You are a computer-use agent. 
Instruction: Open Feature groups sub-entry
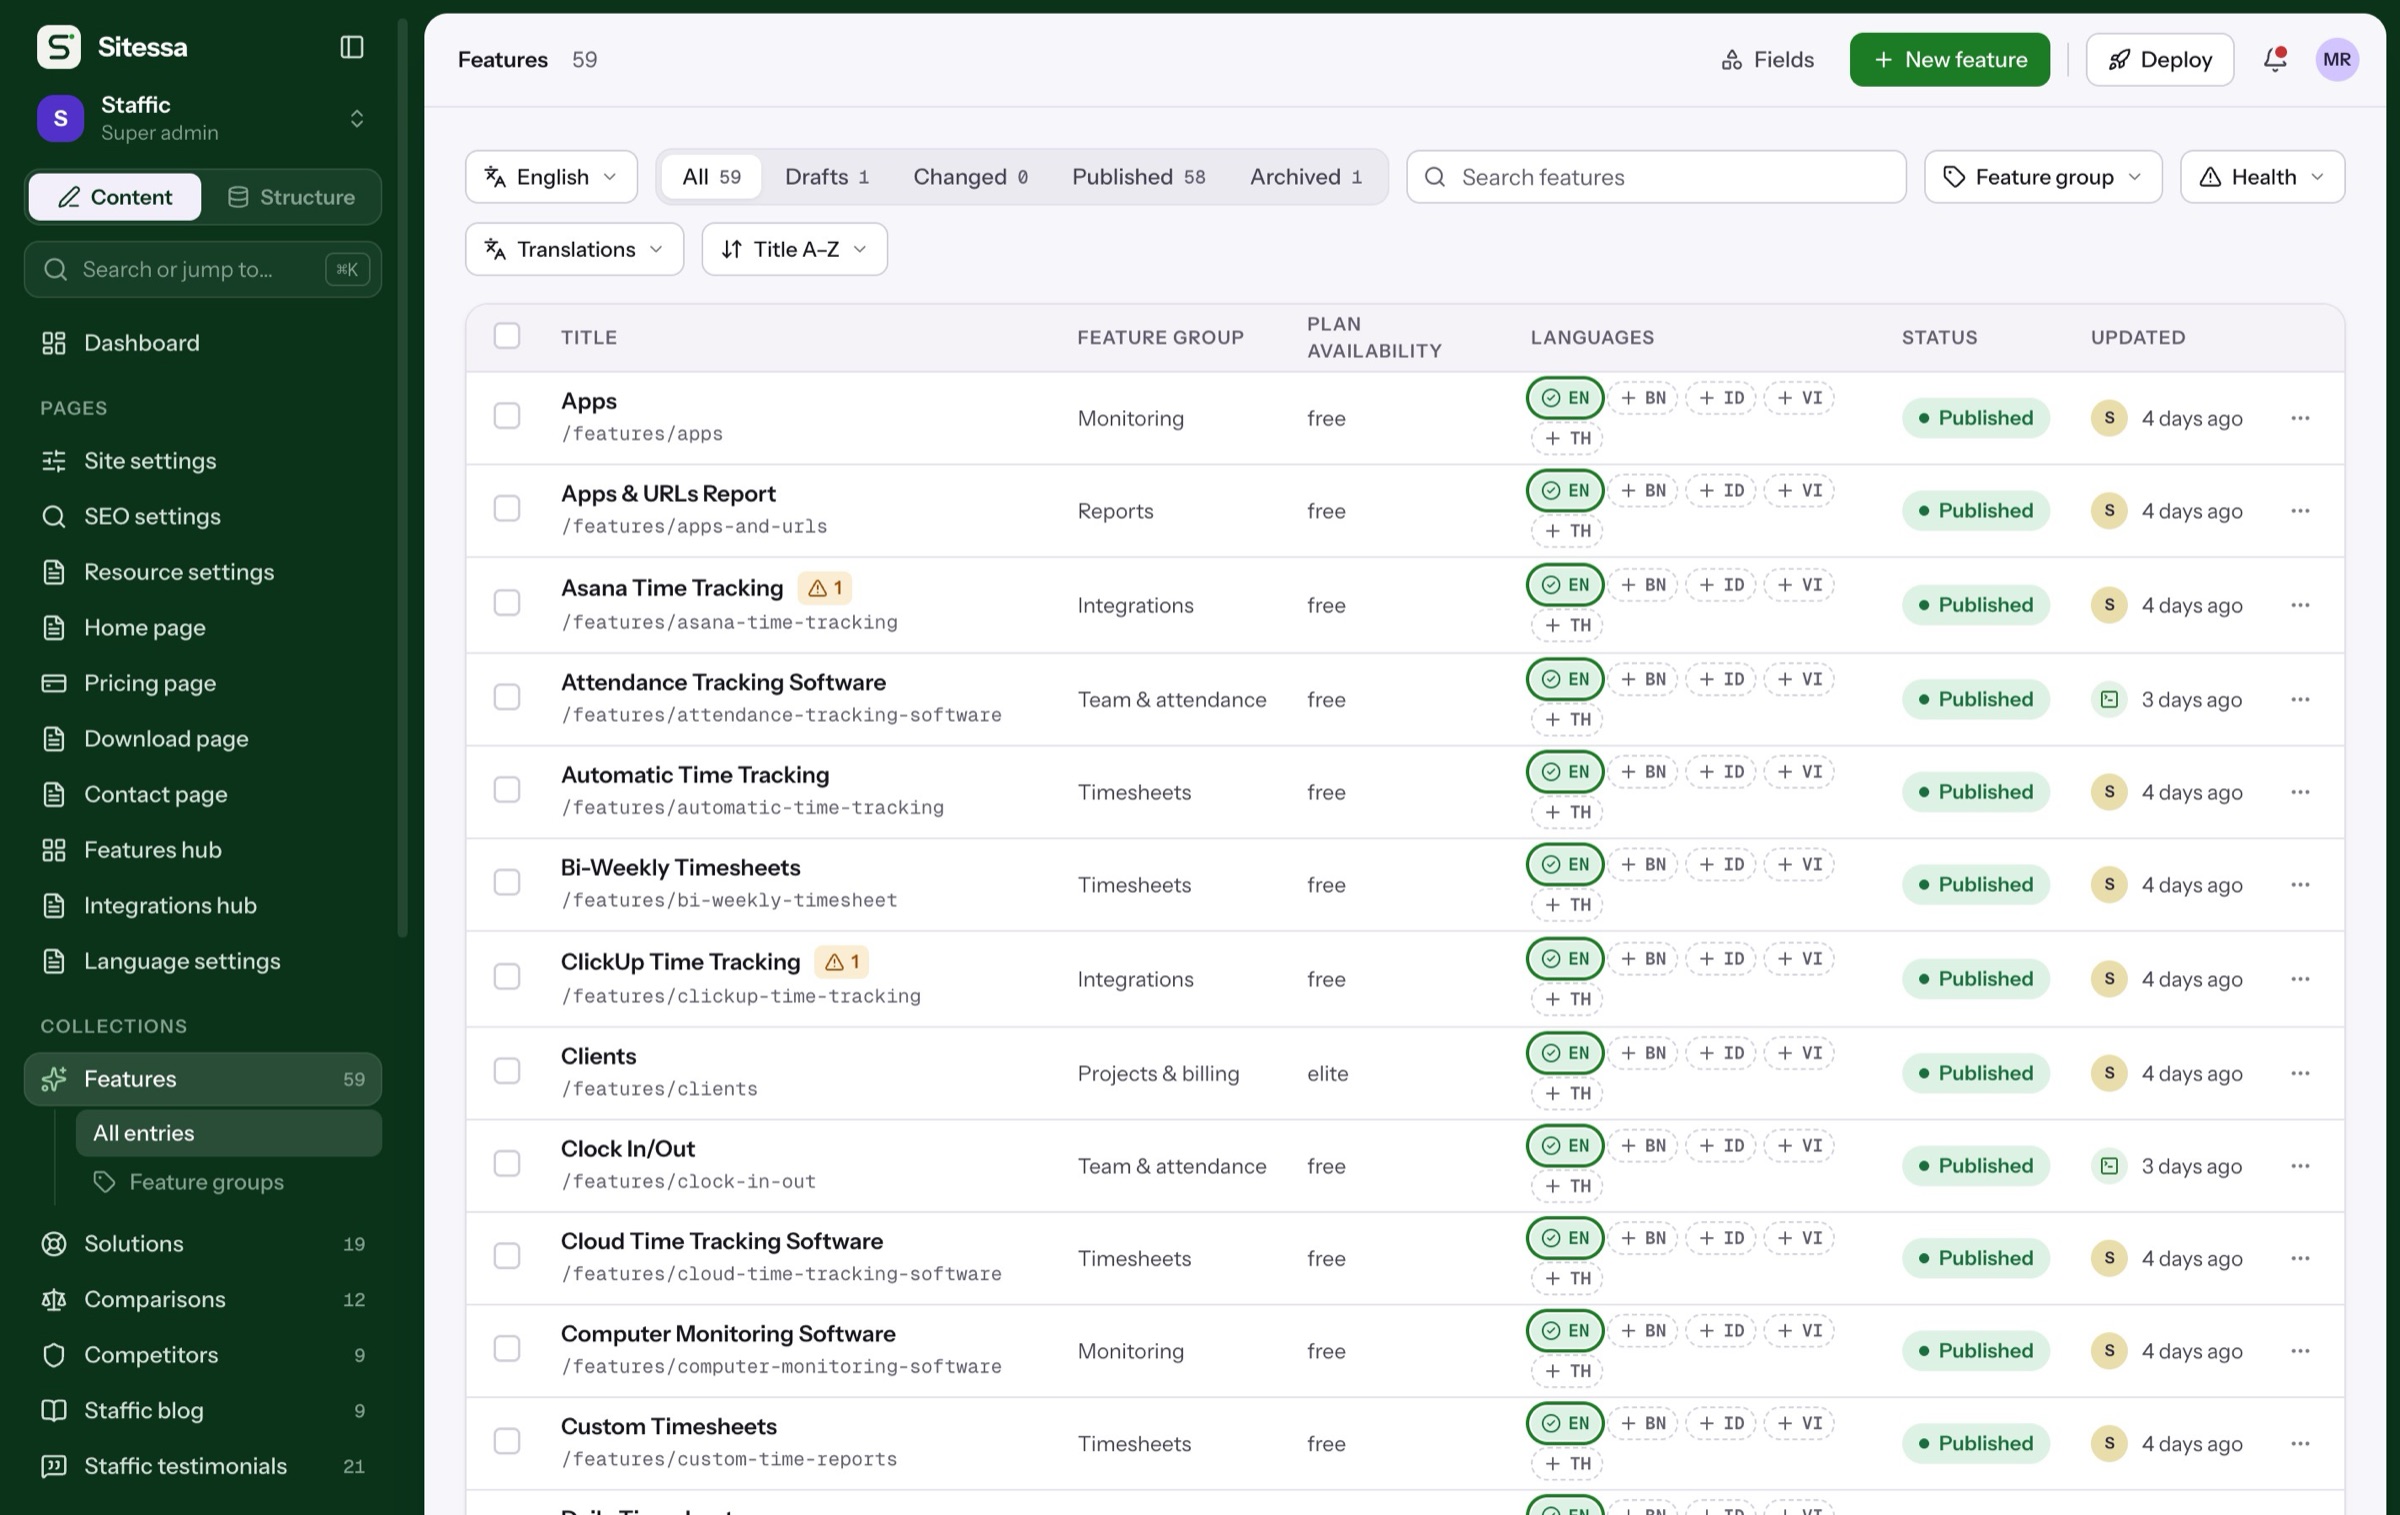coord(229,1182)
